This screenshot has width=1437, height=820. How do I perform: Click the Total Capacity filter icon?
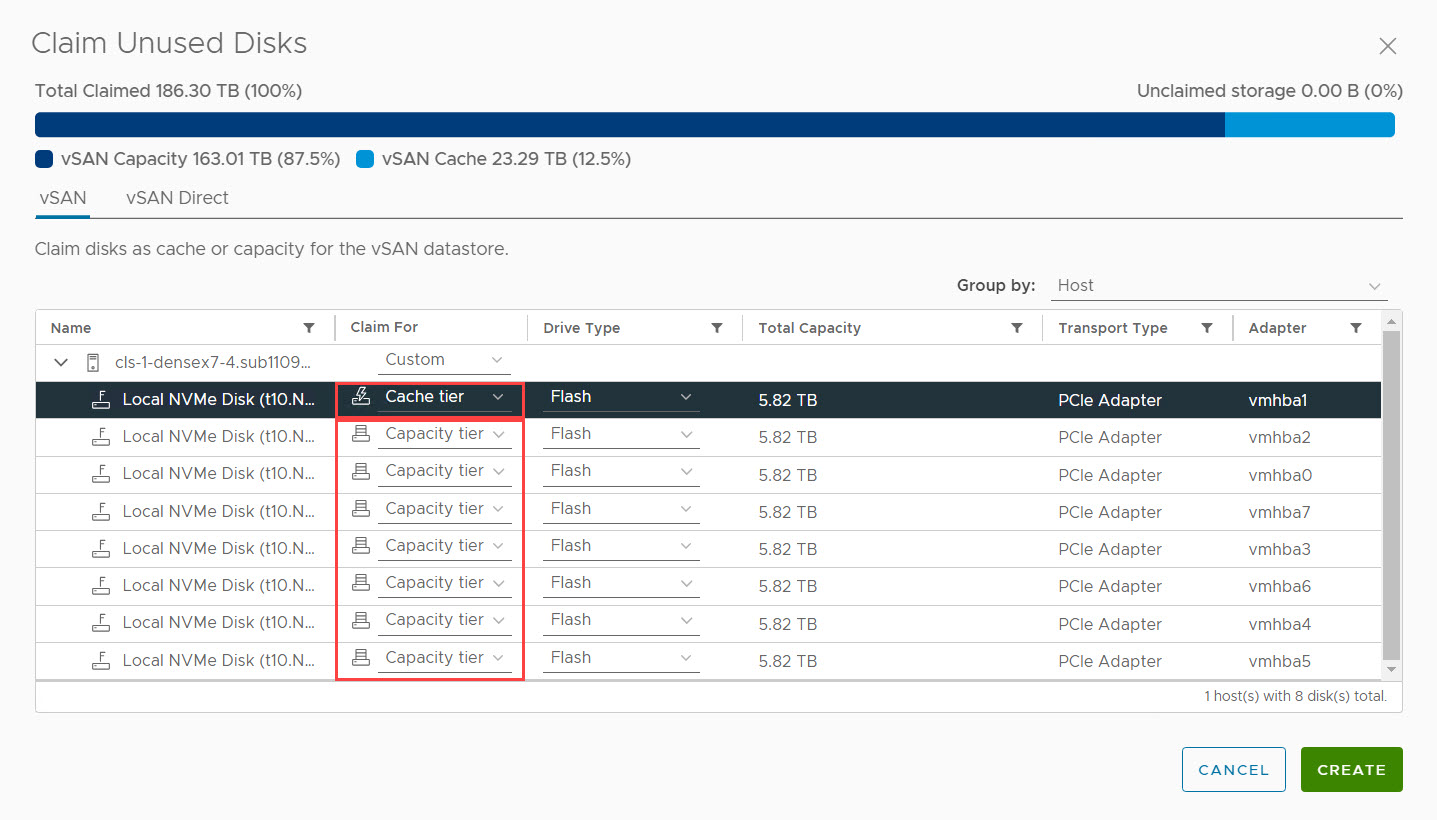(1017, 328)
